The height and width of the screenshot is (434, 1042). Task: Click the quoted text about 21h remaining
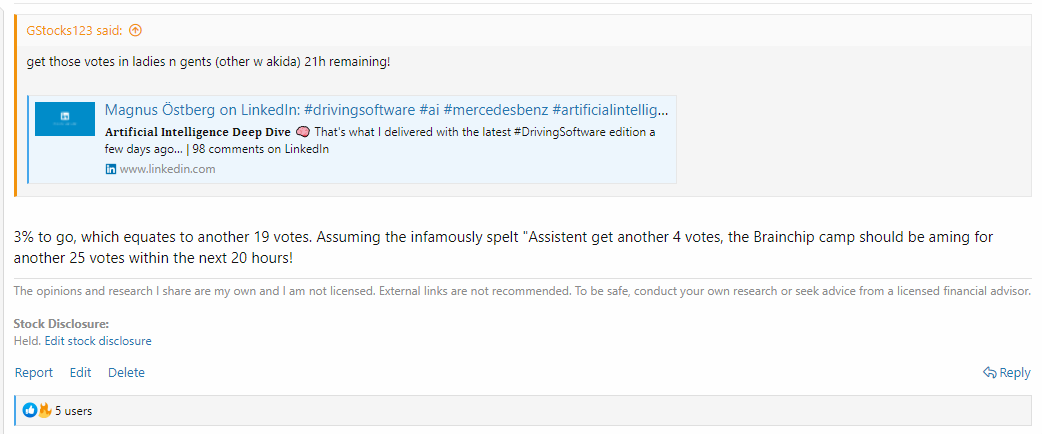point(208,62)
